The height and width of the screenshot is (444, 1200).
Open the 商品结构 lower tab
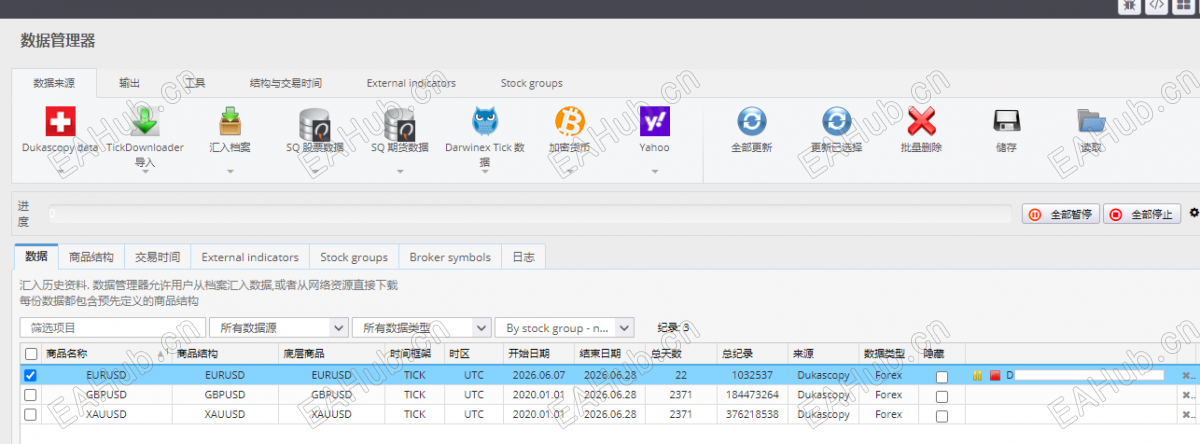pos(91,257)
